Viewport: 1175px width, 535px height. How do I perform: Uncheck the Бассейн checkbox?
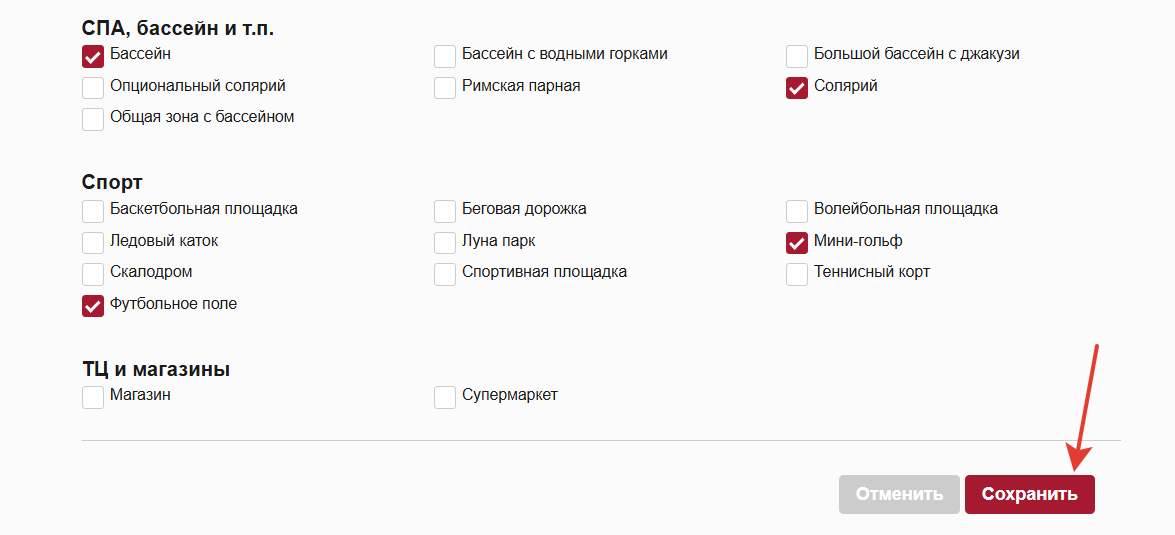coord(93,56)
